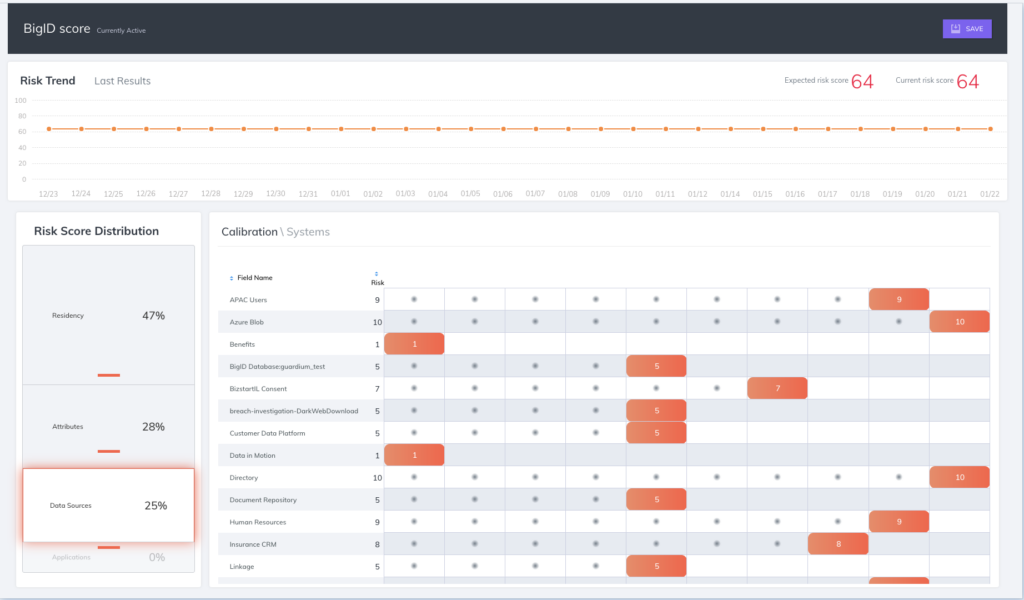Click the Data Sources 25% value
Image resolution: width=1024 pixels, height=600 pixels.
point(155,506)
